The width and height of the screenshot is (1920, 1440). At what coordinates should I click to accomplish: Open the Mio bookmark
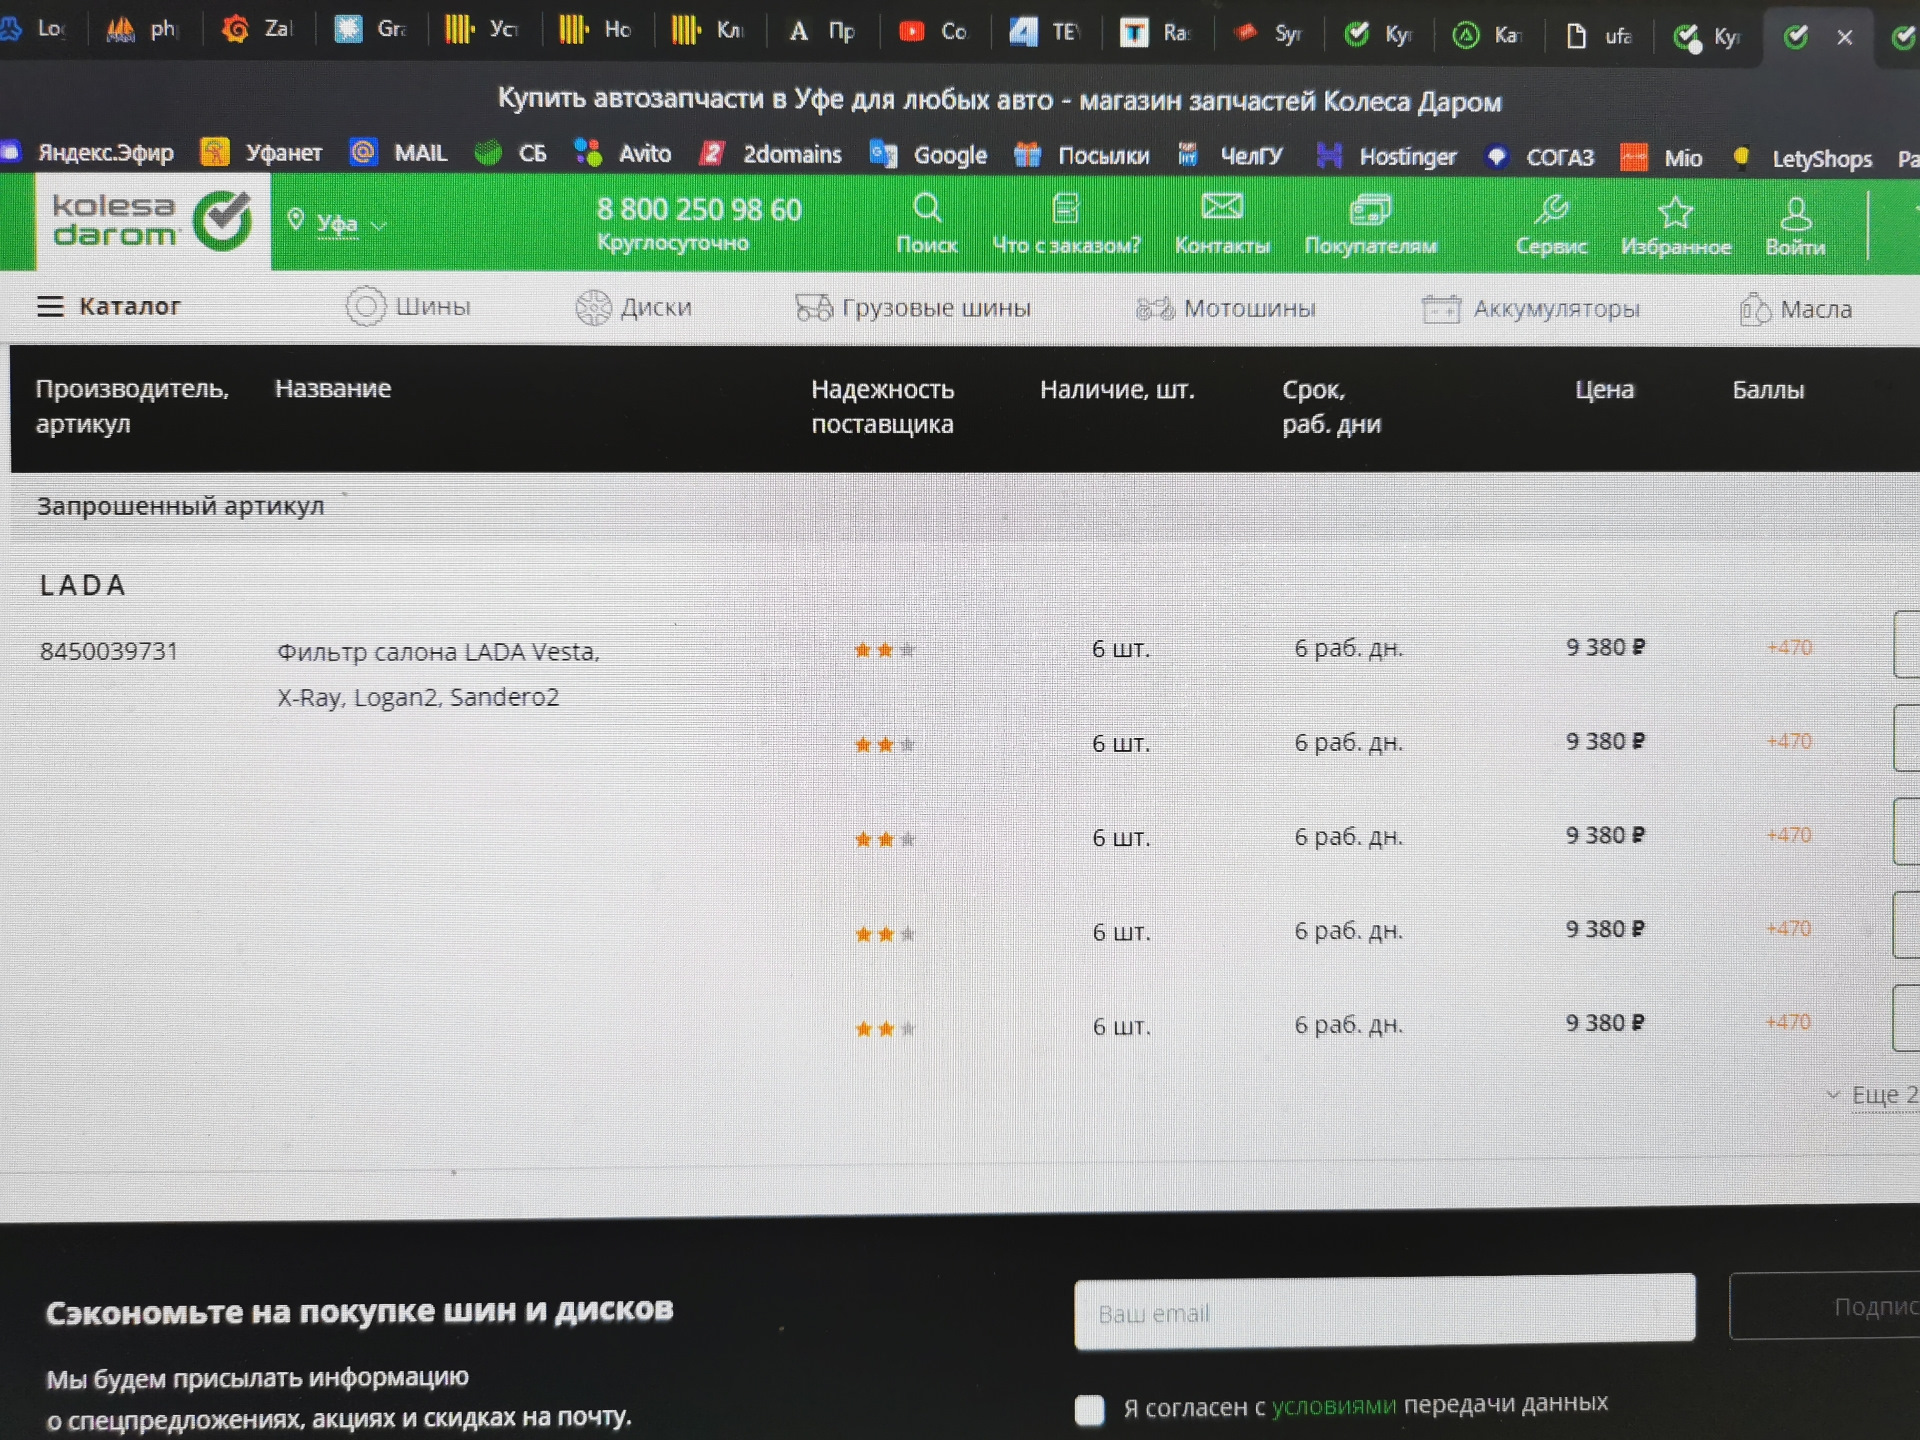click(x=1661, y=158)
